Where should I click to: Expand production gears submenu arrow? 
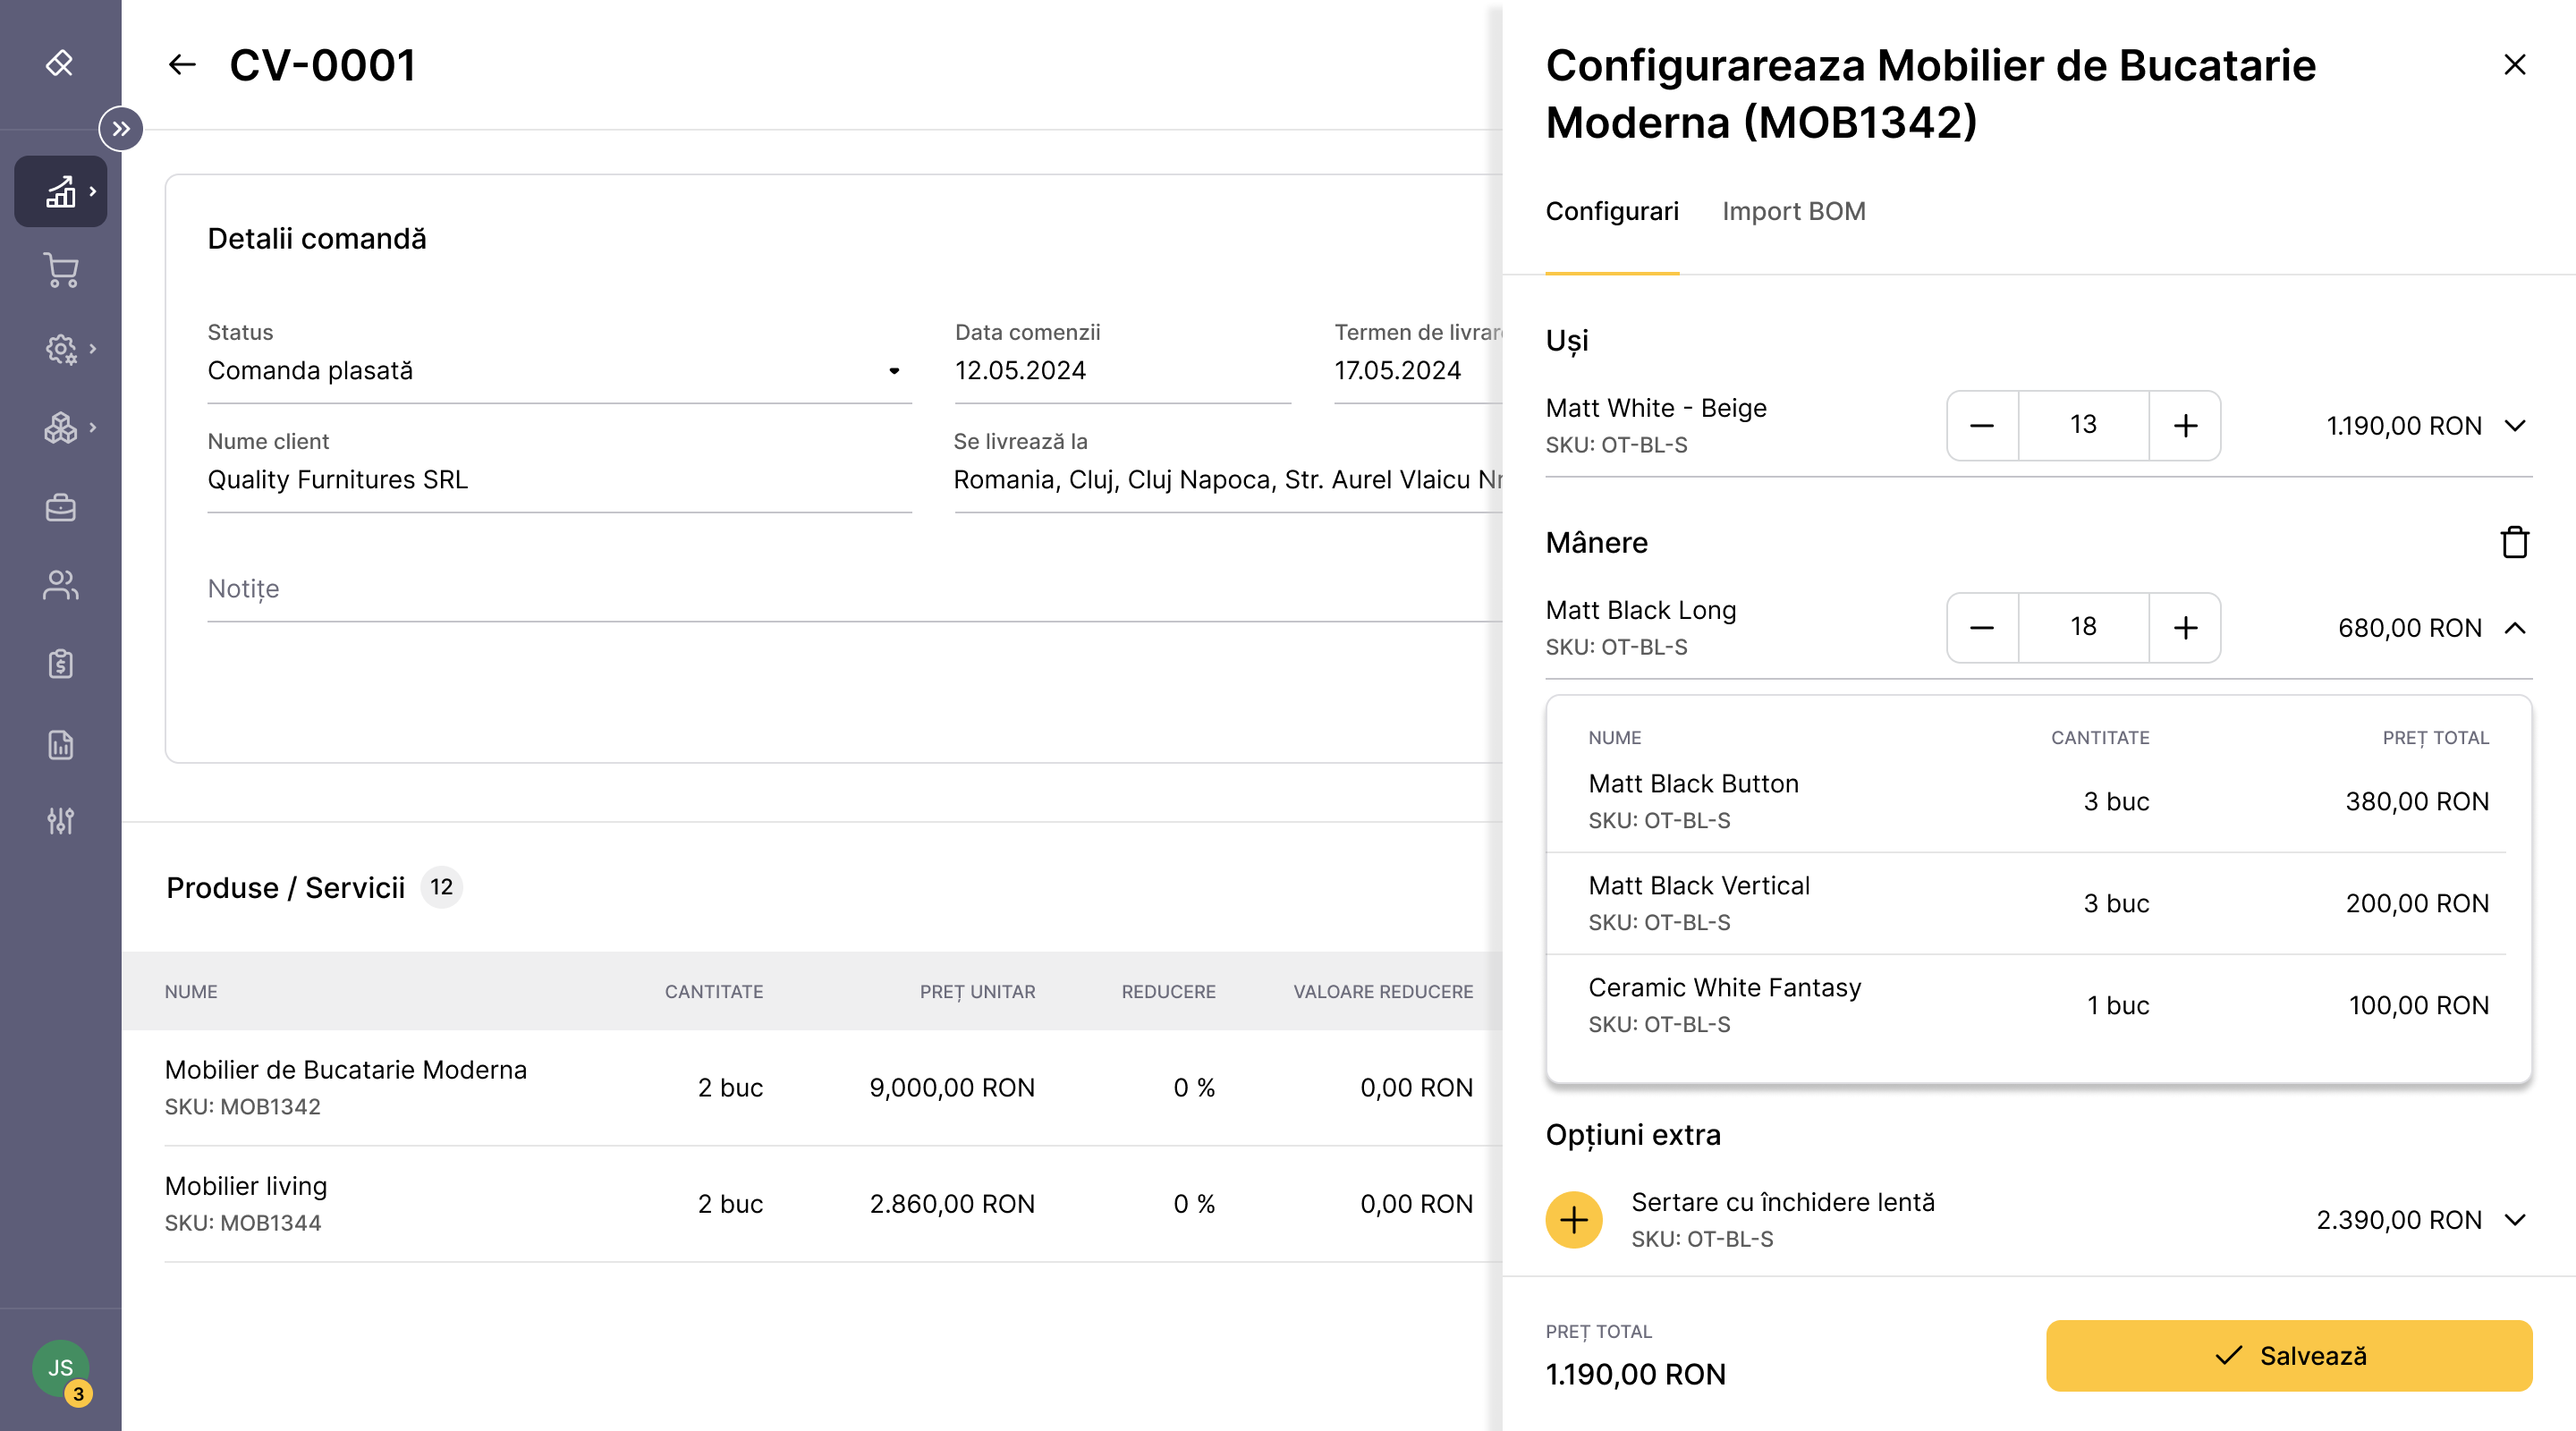(x=93, y=349)
